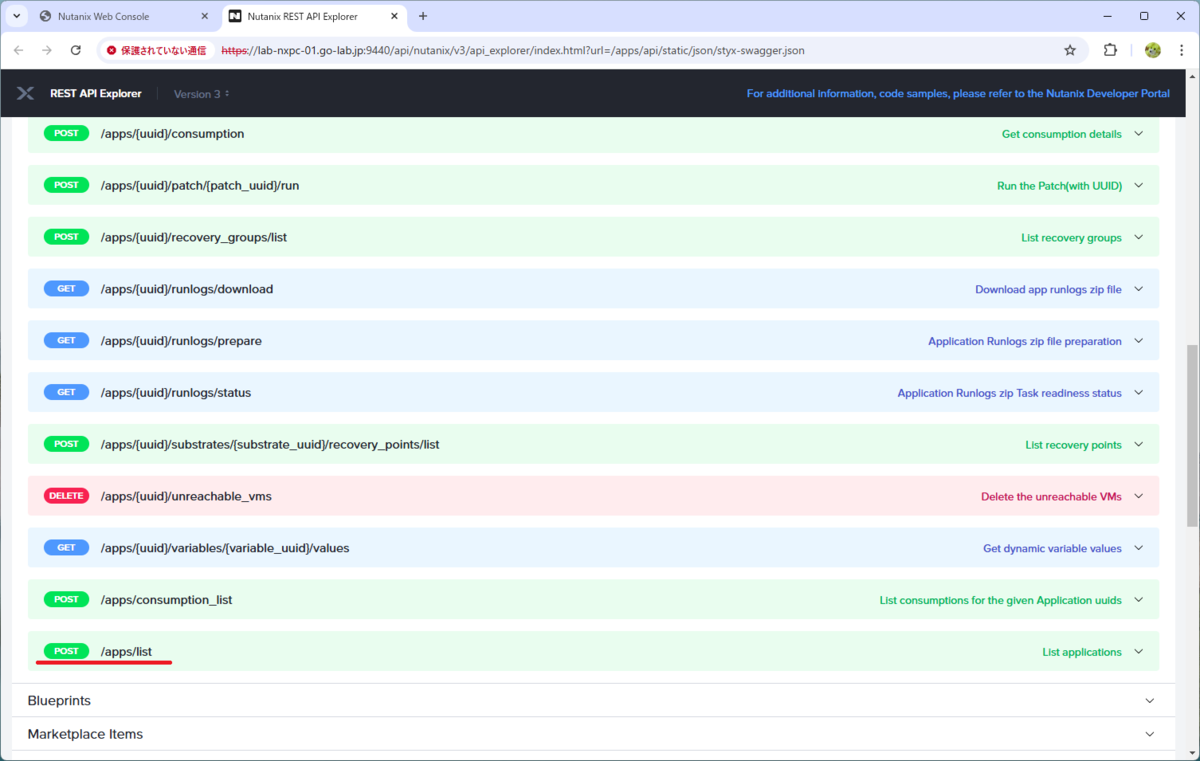Click the 'Get dynamic variable values' description
The width and height of the screenshot is (1200, 761).
pos(1052,549)
